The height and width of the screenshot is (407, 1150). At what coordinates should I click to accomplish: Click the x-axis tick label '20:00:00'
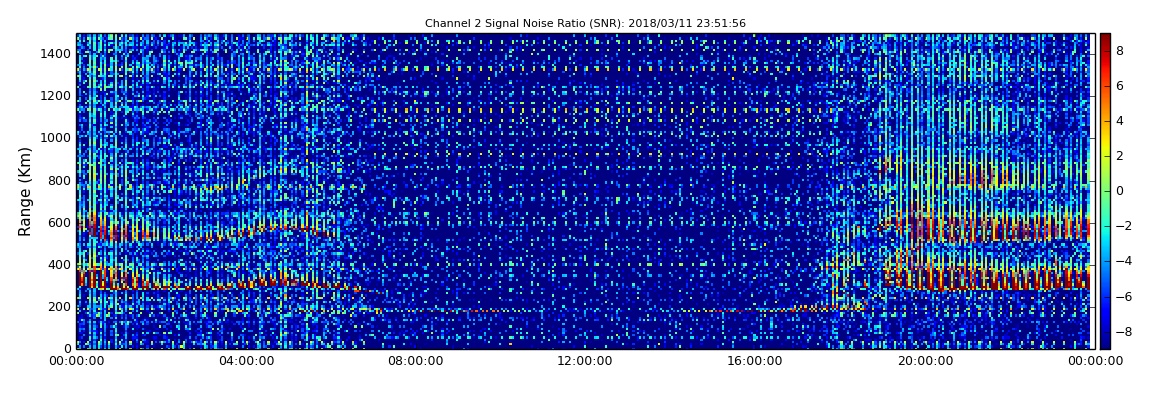[x=925, y=361]
